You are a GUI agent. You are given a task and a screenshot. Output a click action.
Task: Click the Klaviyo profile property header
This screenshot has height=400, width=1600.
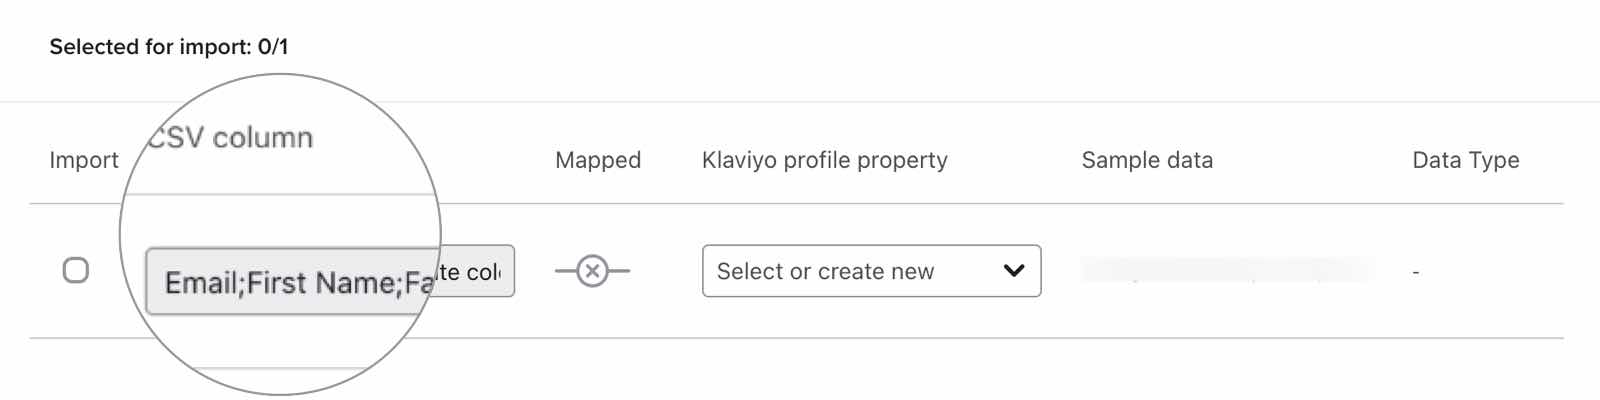825,160
